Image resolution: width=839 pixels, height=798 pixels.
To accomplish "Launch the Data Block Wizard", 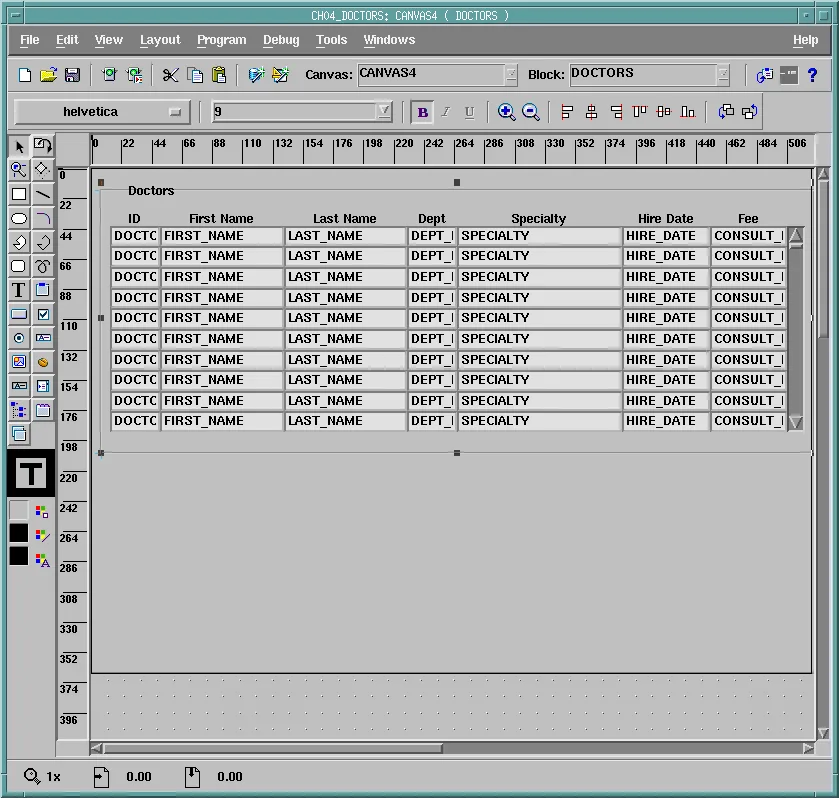I will [256, 75].
